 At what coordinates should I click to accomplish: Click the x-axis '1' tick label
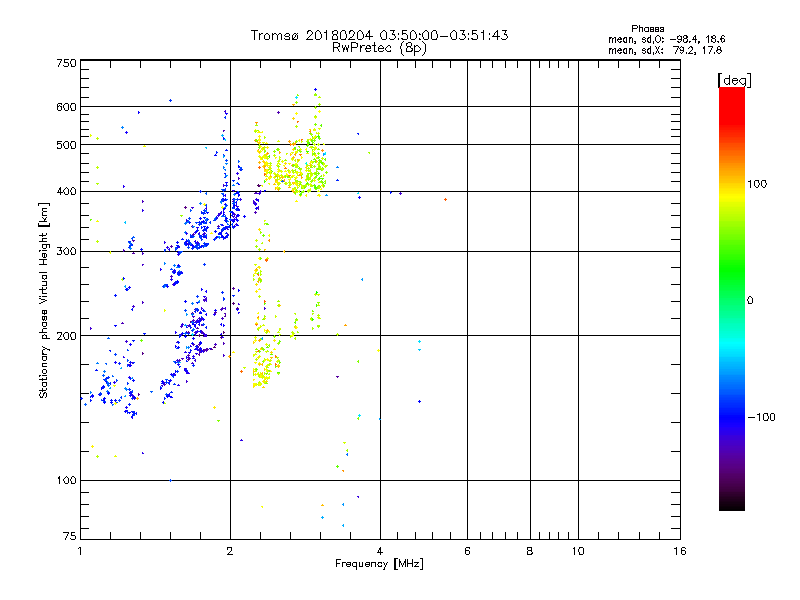pyautogui.click(x=80, y=552)
